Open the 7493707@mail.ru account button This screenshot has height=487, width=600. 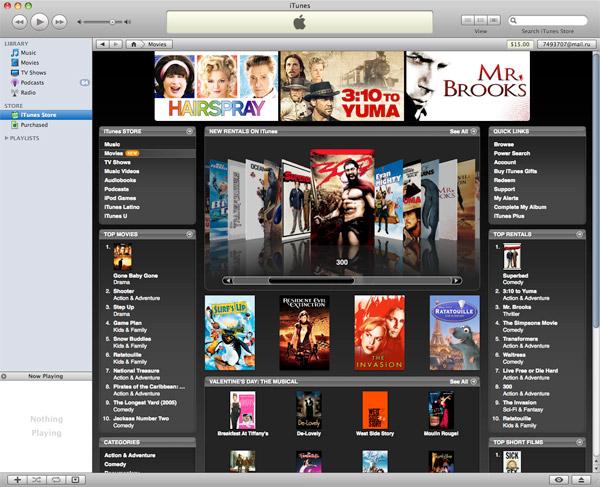pyautogui.click(x=566, y=44)
